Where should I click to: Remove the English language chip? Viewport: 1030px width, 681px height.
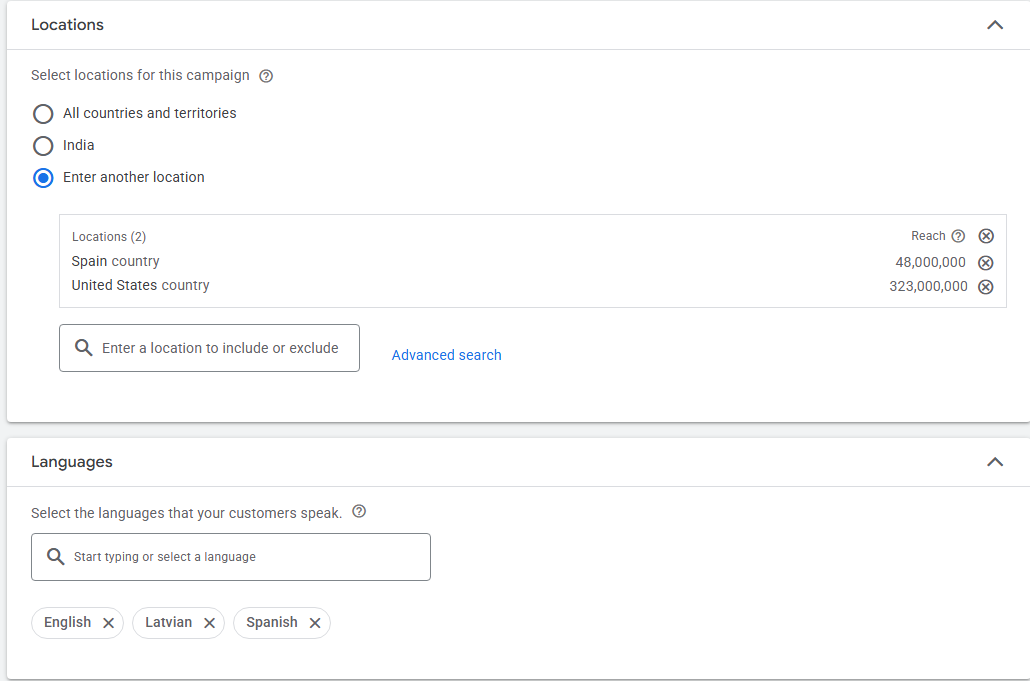[x=108, y=622]
